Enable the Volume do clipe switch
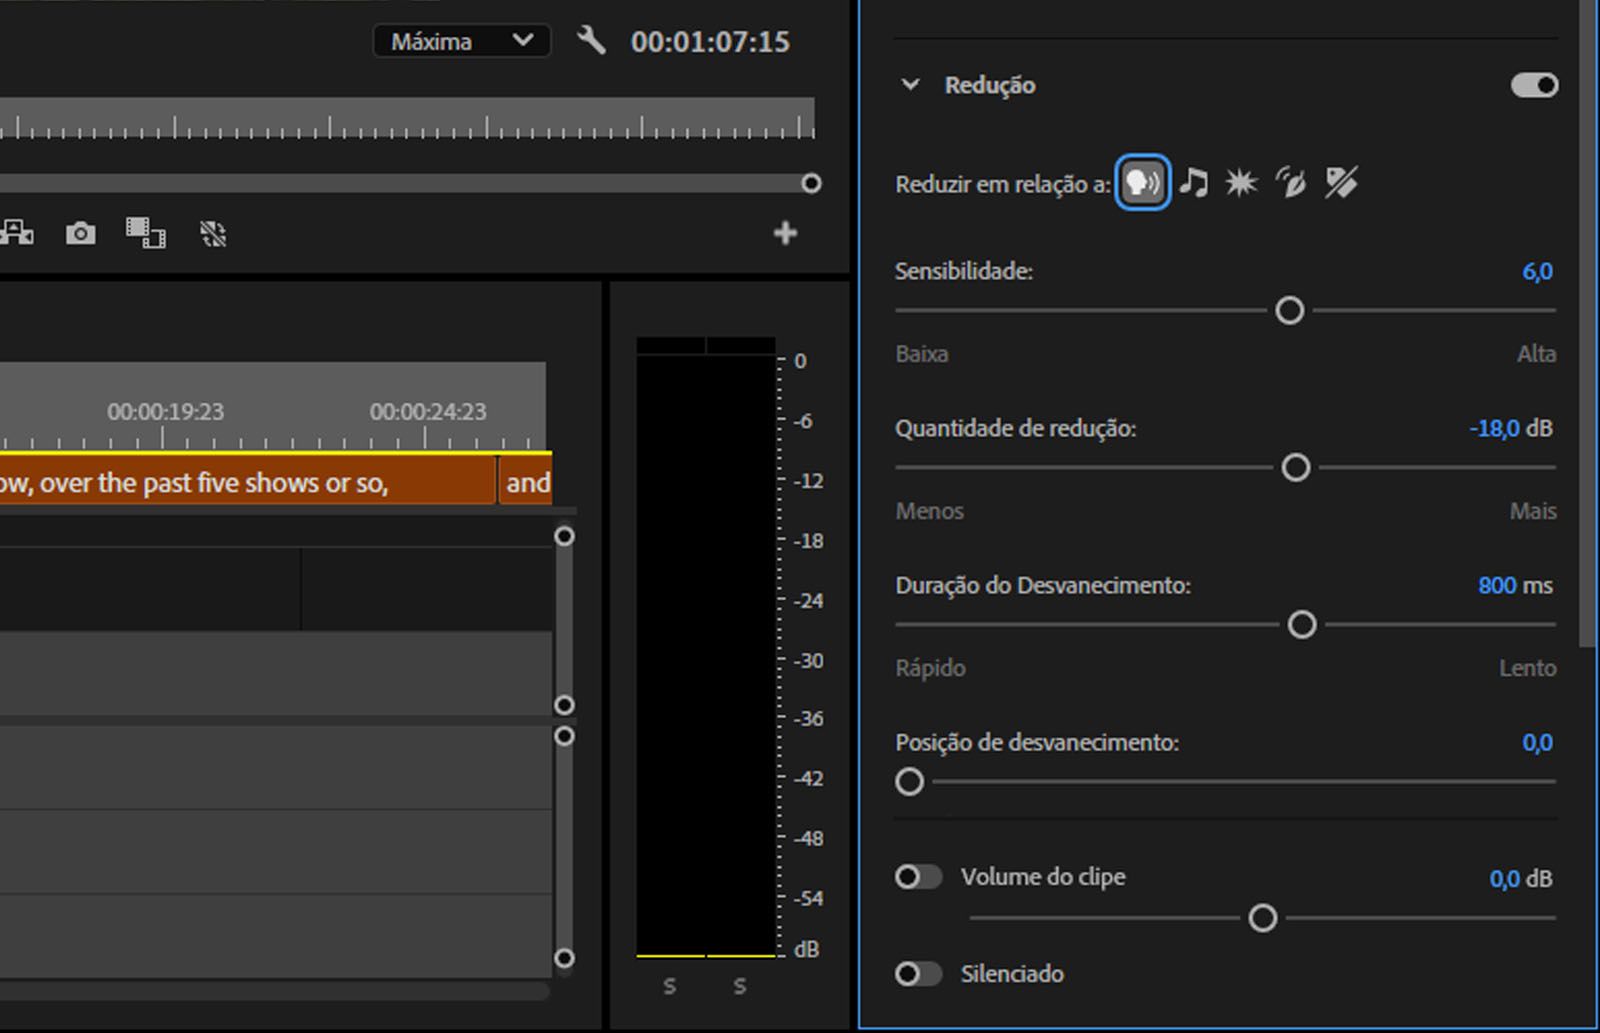This screenshot has width=1600, height=1033. (x=918, y=877)
